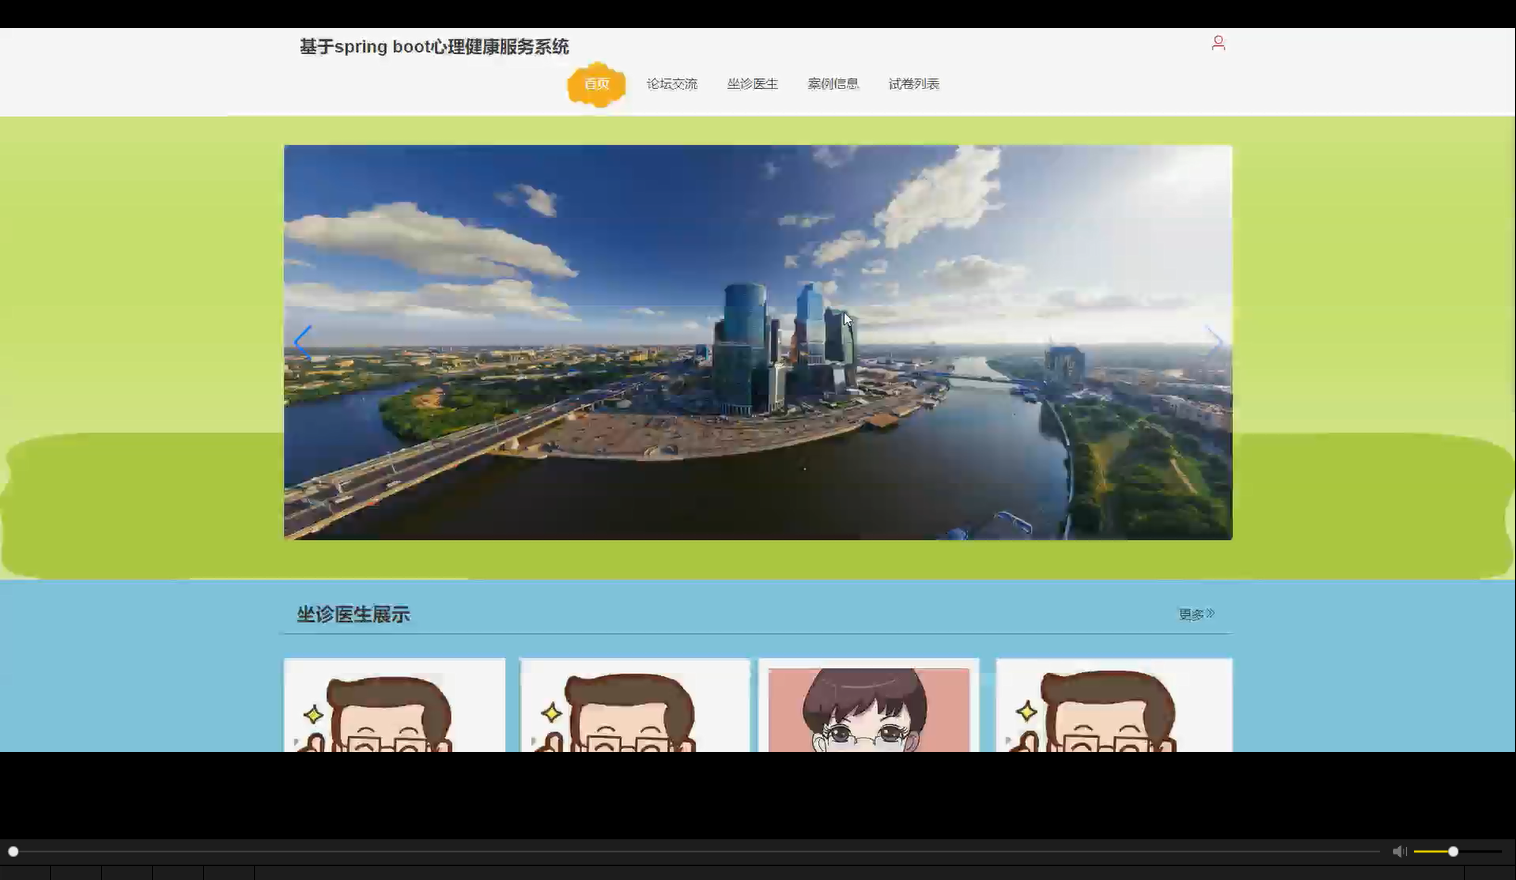This screenshot has height=880, width=1516.
Task: Click the orange cloud-shaped 首页 badge
Action: (x=596, y=84)
